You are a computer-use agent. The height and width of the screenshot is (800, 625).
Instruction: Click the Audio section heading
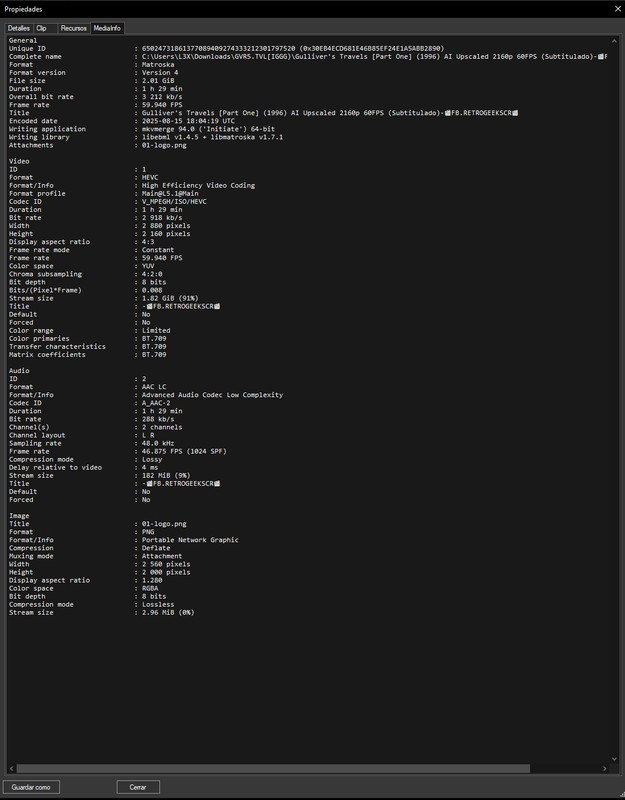pyautogui.click(x=19, y=371)
